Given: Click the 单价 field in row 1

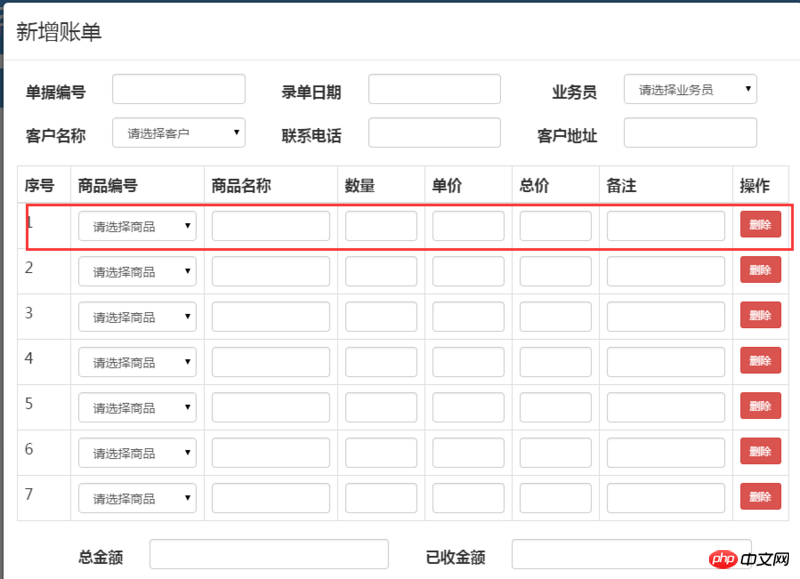Looking at the screenshot, I should click(468, 226).
